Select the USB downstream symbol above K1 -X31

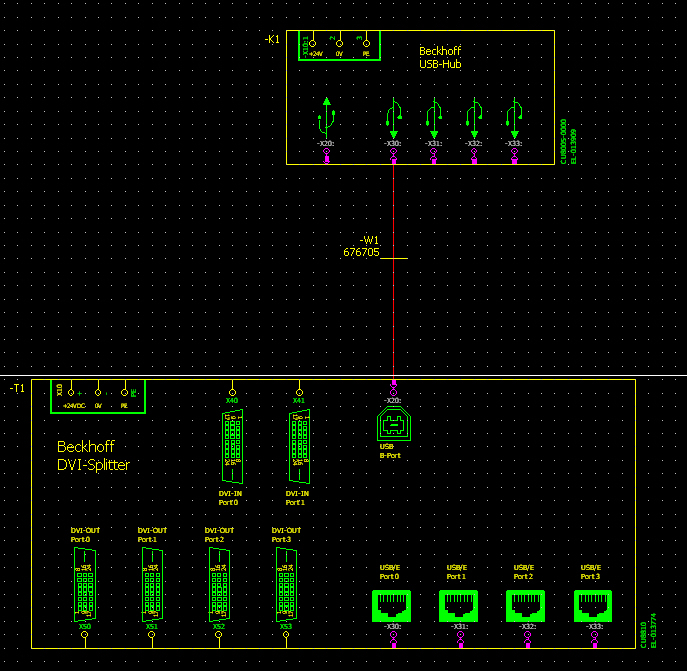tap(434, 117)
